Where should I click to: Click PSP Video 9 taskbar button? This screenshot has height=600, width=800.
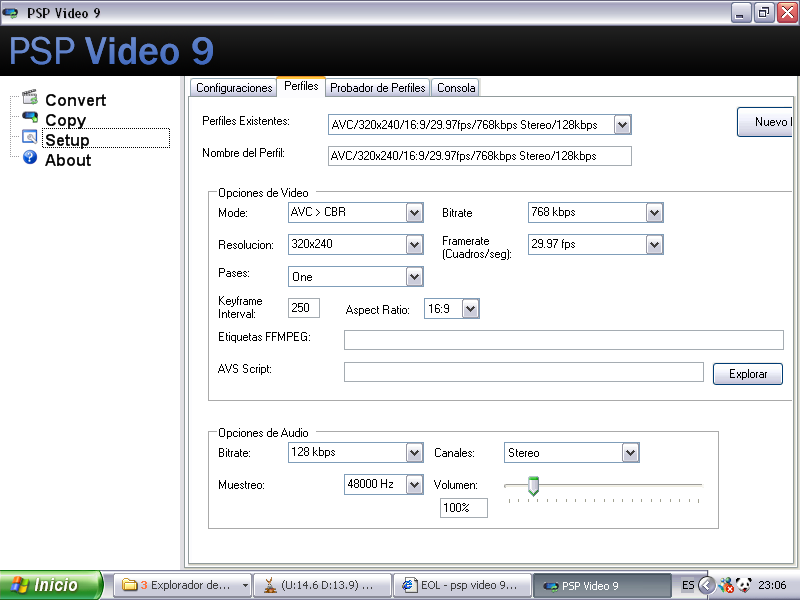click(602, 585)
